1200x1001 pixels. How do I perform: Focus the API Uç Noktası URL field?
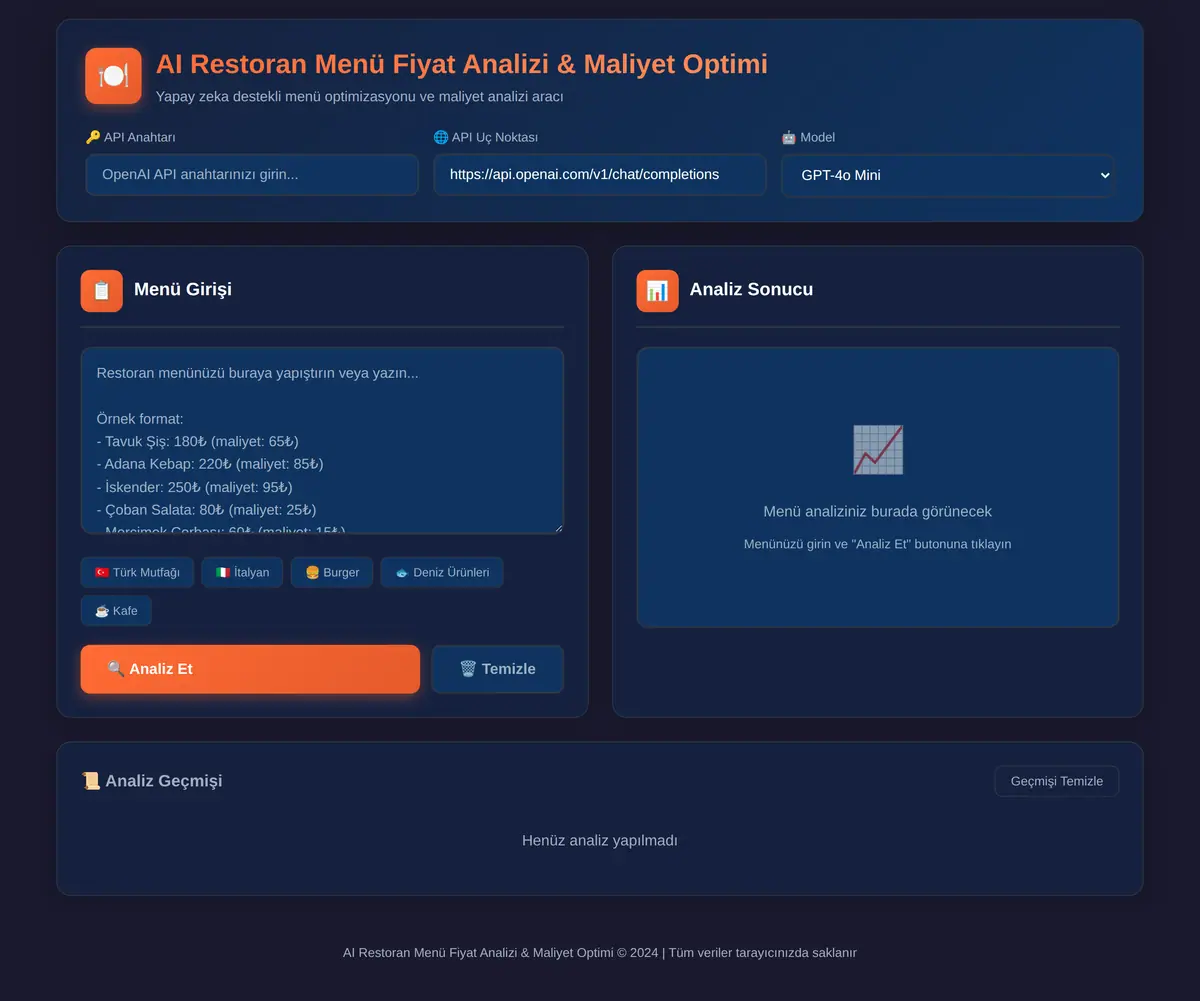click(600, 175)
